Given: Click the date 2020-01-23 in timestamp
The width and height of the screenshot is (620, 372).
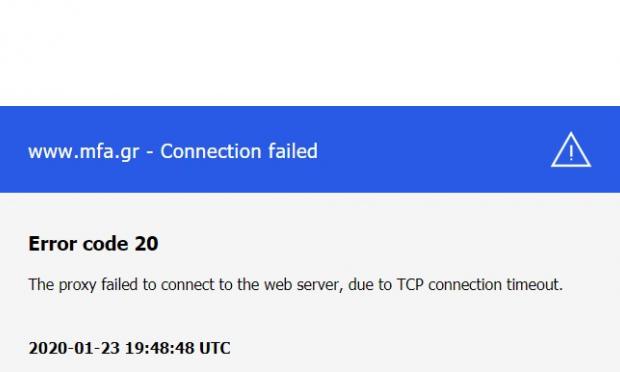Looking at the screenshot, I should pos(74,348).
